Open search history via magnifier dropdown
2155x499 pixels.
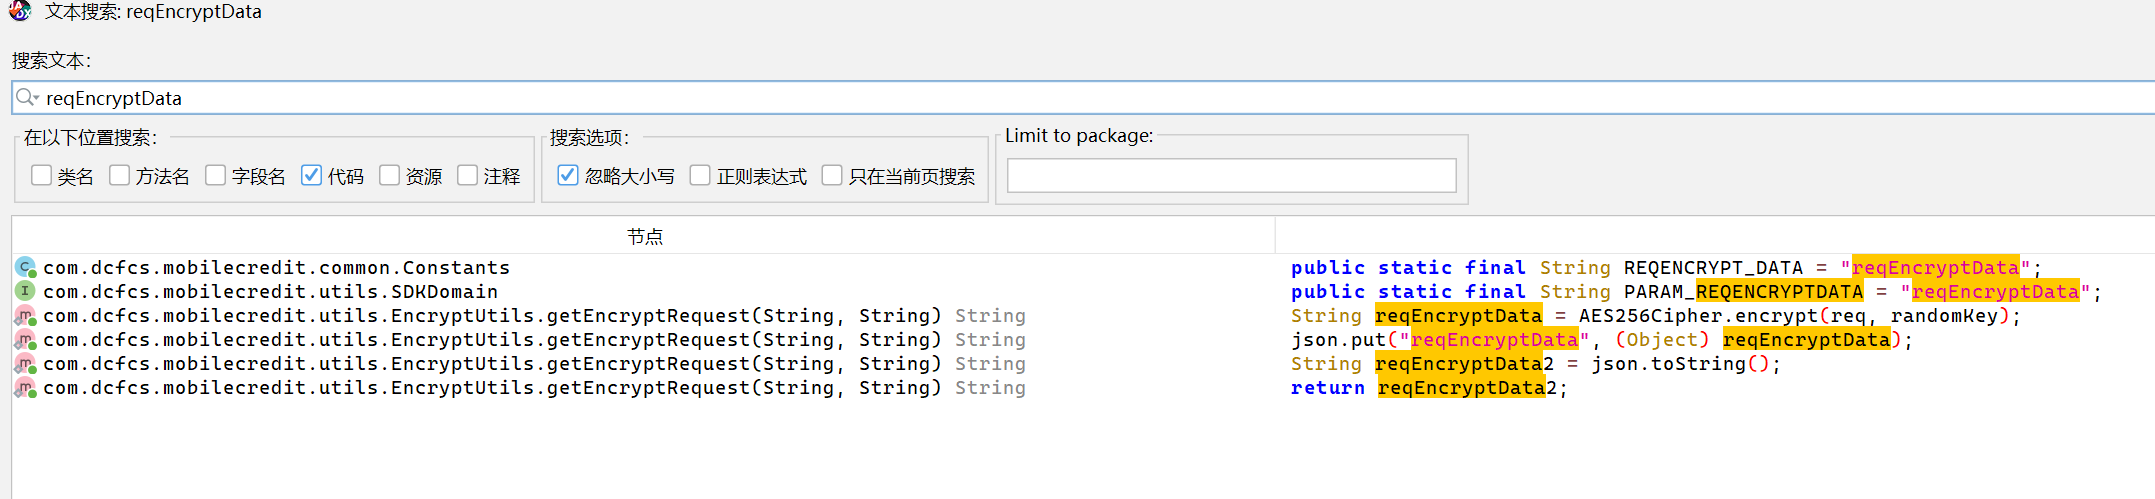[x=27, y=98]
